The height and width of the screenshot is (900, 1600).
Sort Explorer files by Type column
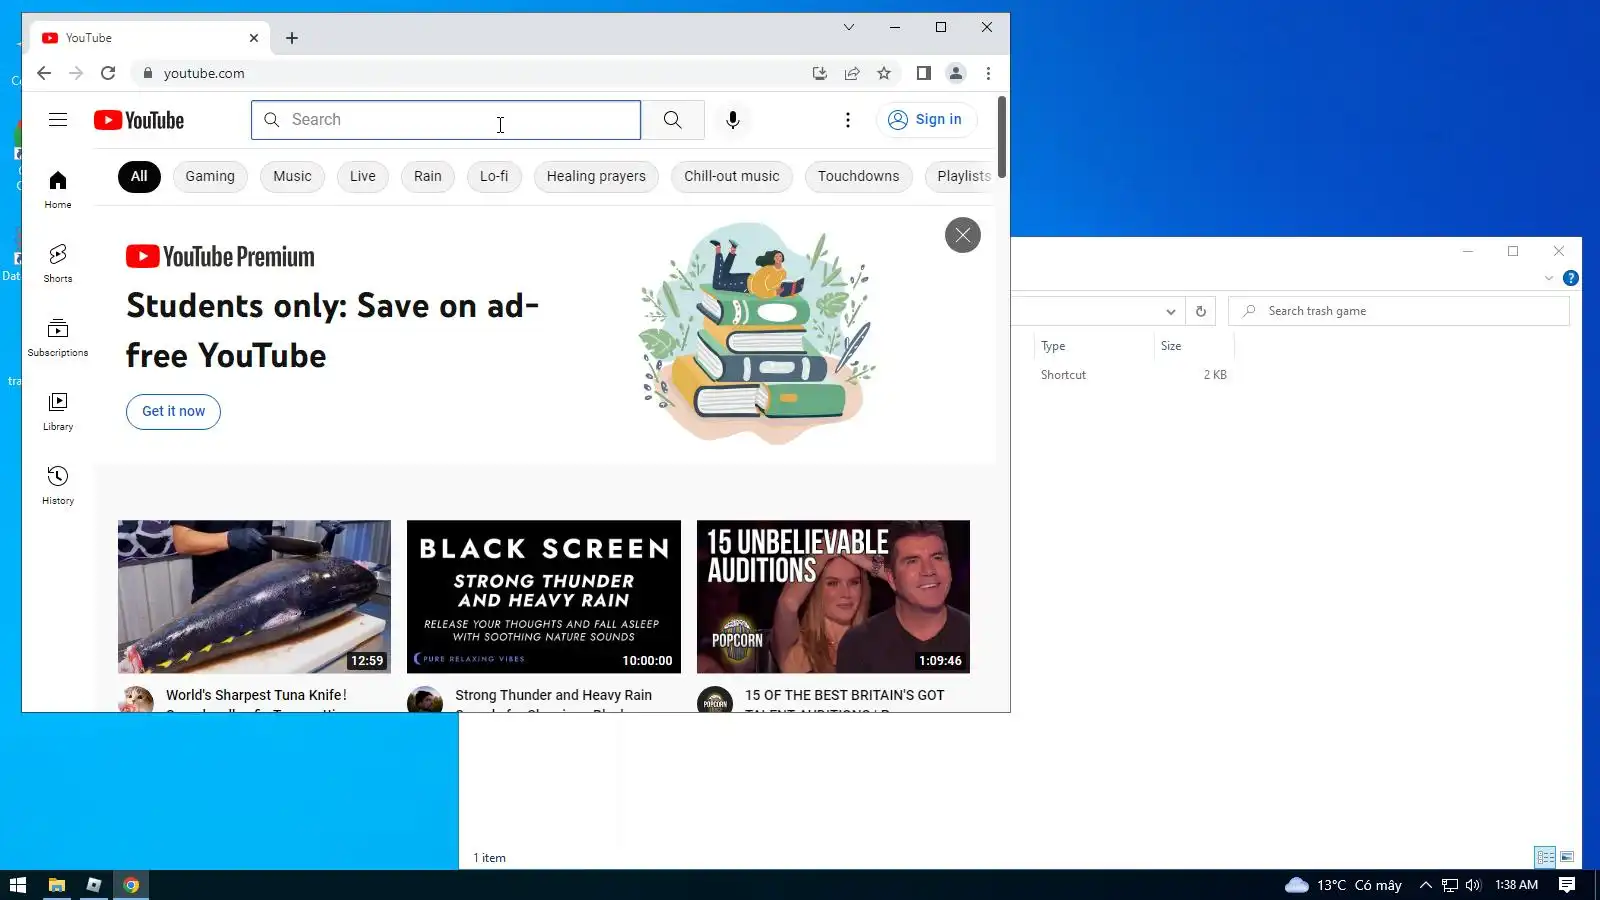click(1094, 346)
